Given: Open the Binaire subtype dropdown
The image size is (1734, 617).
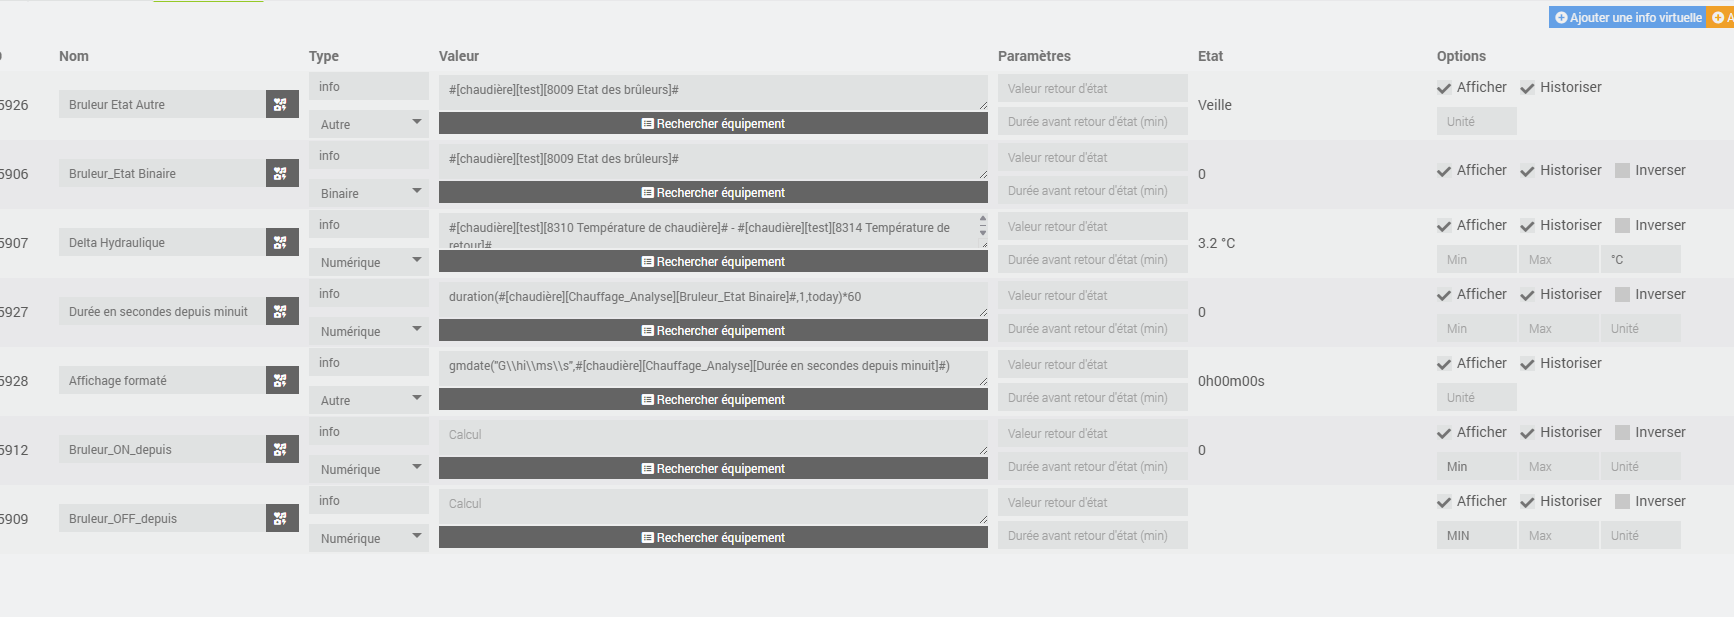Looking at the screenshot, I should (x=368, y=193).
